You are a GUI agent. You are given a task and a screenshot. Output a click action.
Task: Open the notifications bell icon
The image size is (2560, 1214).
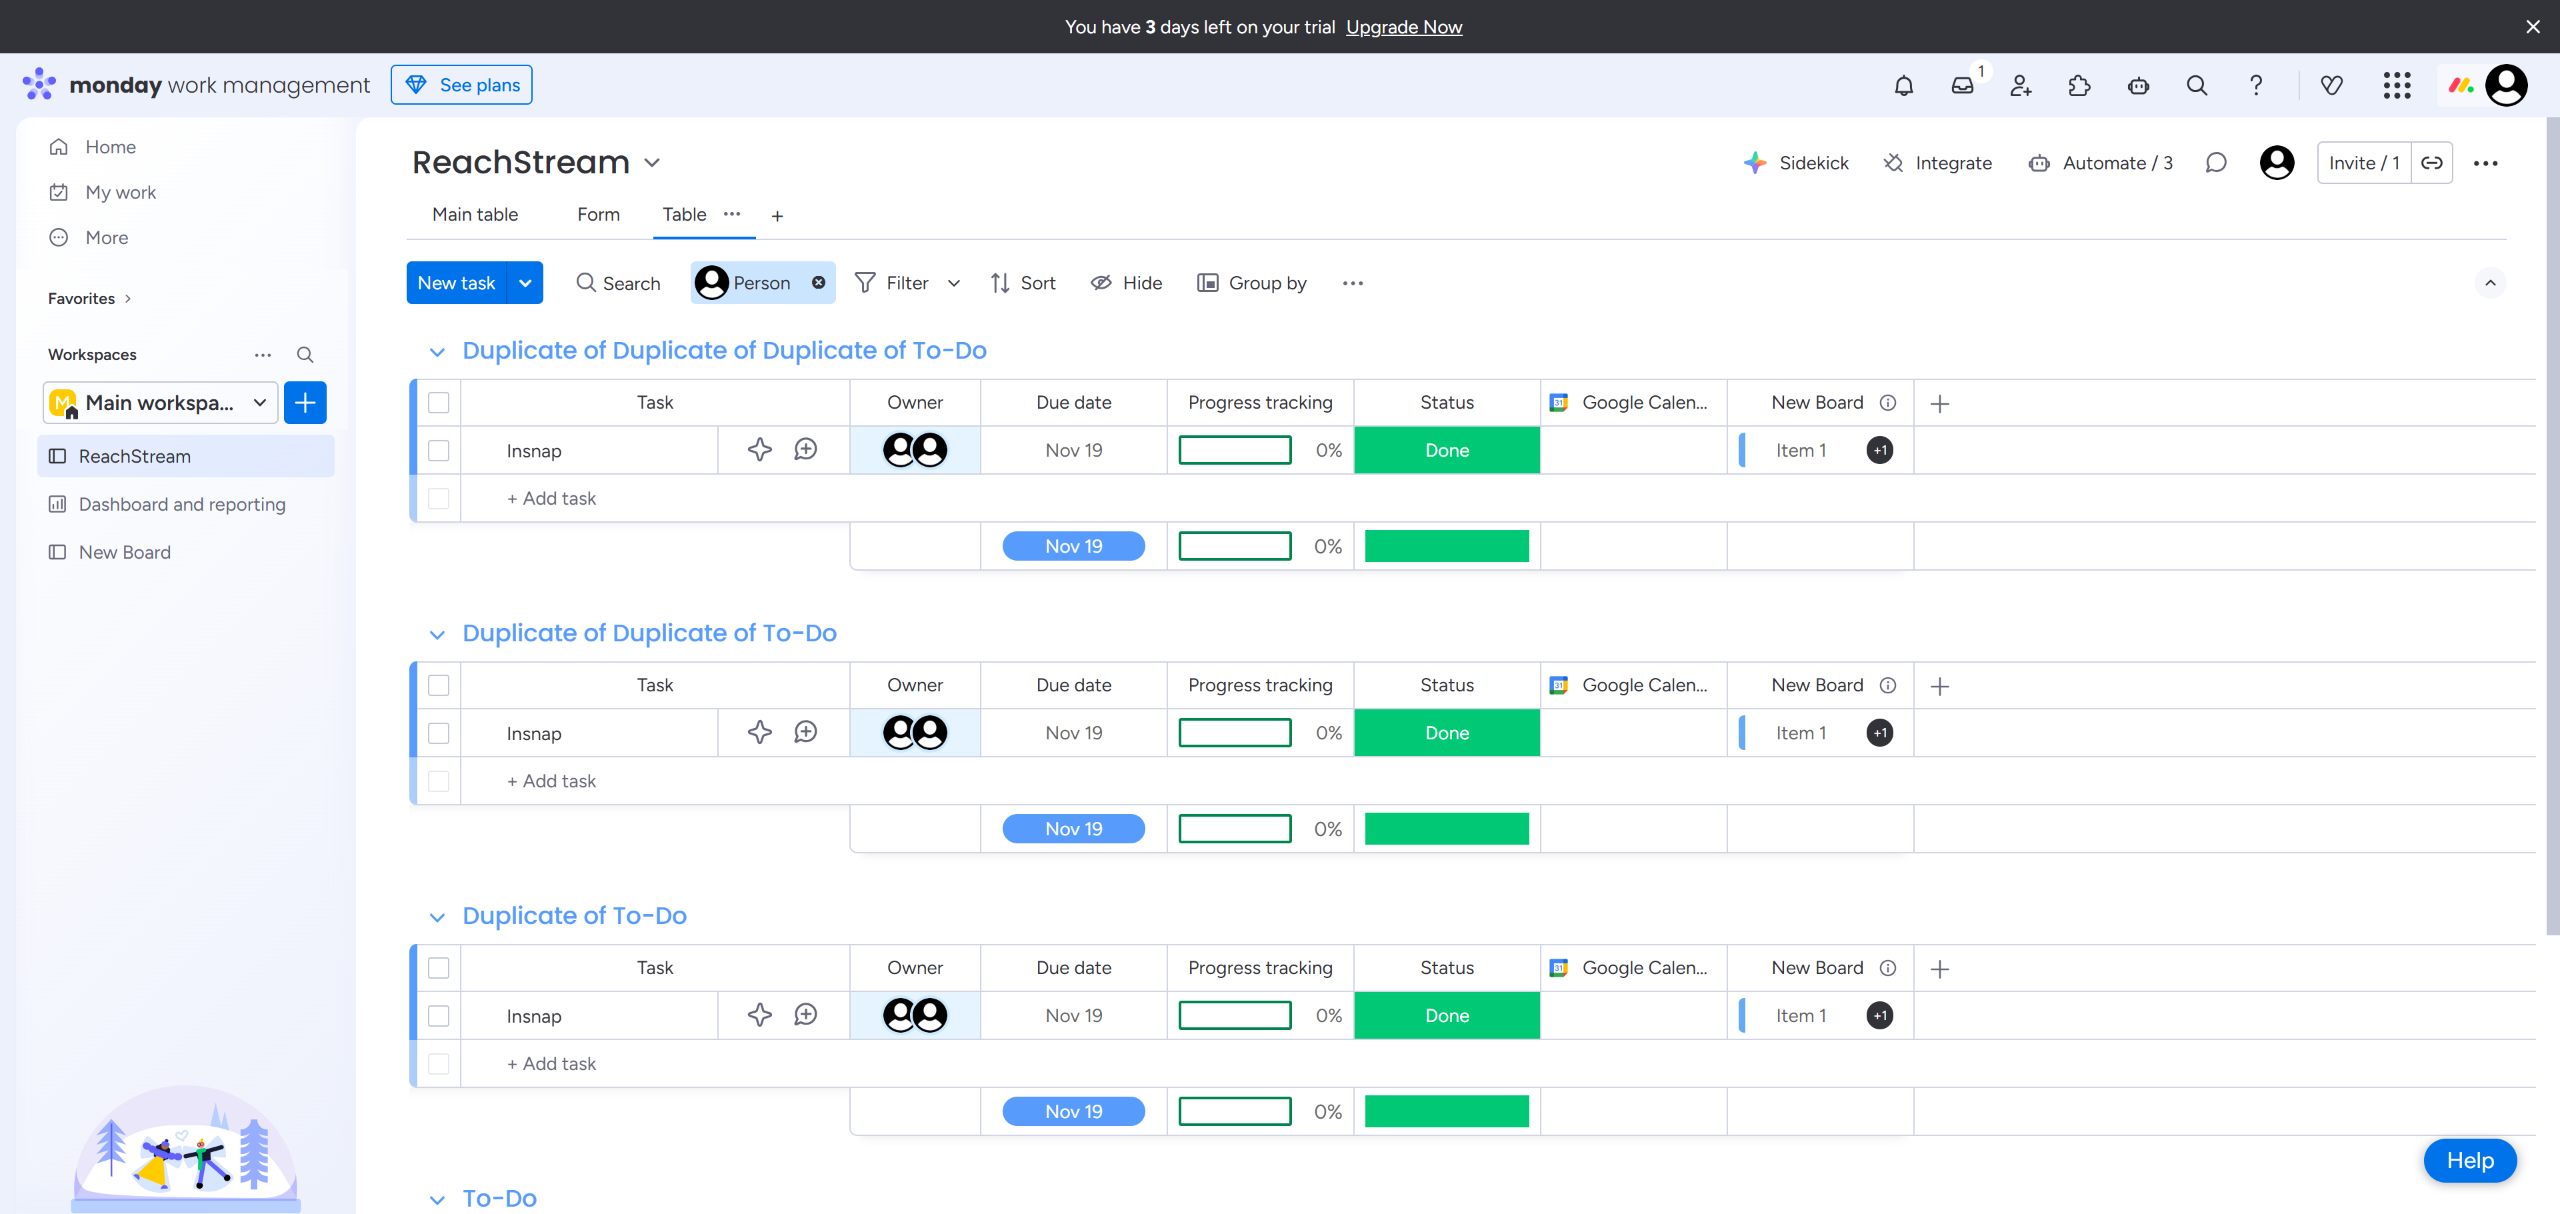pyautogui.click(x=1903, y=85)
